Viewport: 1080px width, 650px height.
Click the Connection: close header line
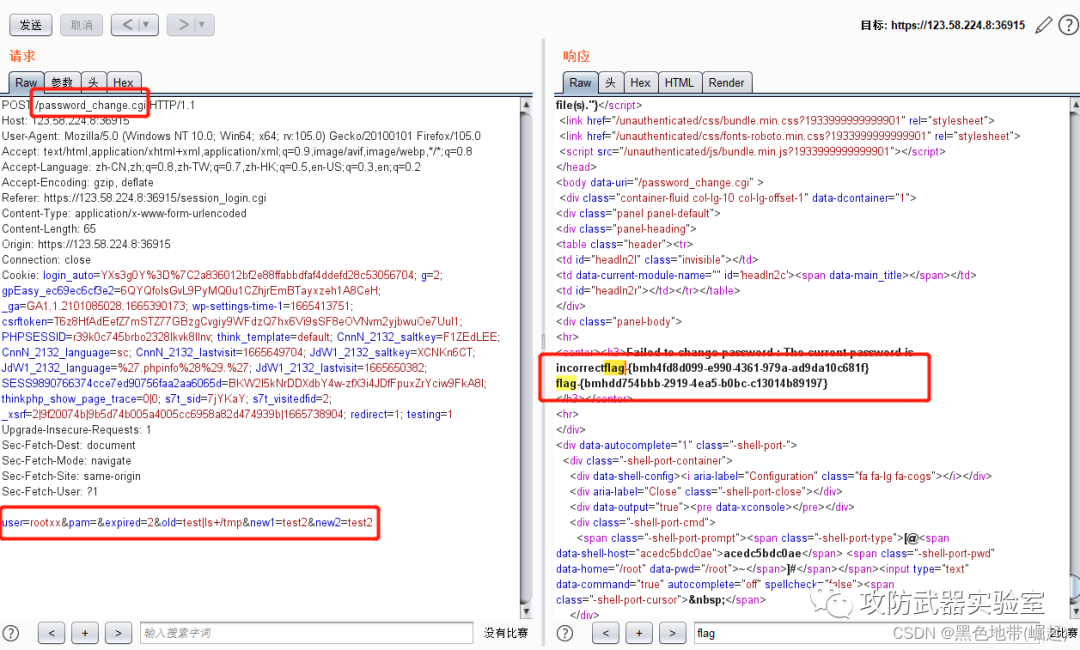click(46, 260)
